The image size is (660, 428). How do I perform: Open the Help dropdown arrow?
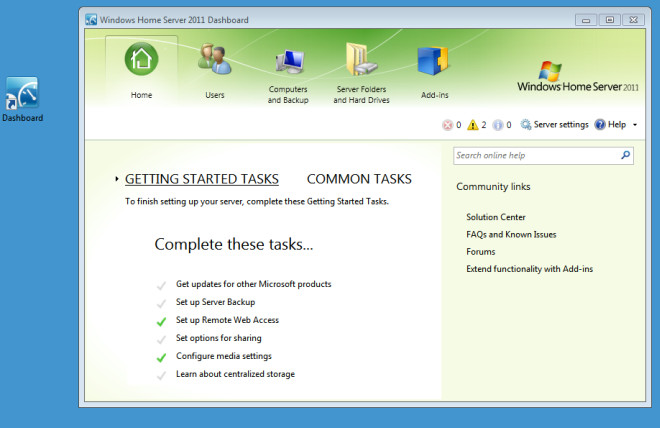pos(635,125)
